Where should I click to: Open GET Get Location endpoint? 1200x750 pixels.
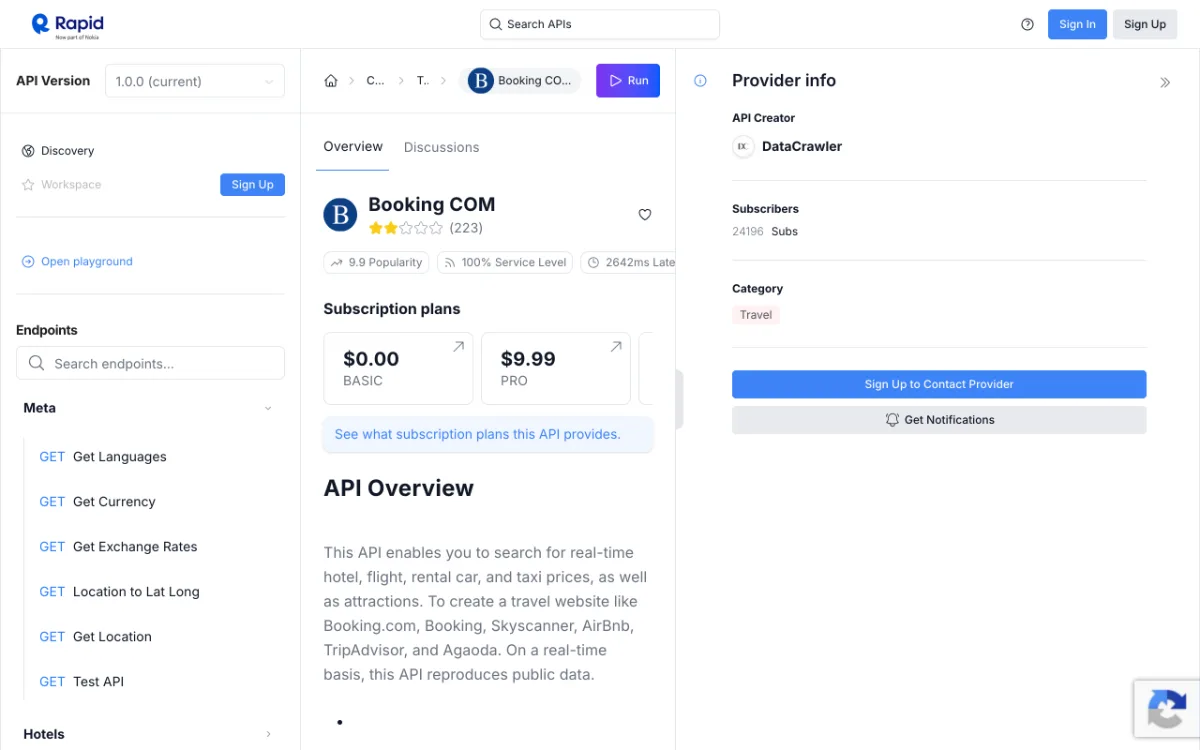pyautogui.click(x=95, y=637)
